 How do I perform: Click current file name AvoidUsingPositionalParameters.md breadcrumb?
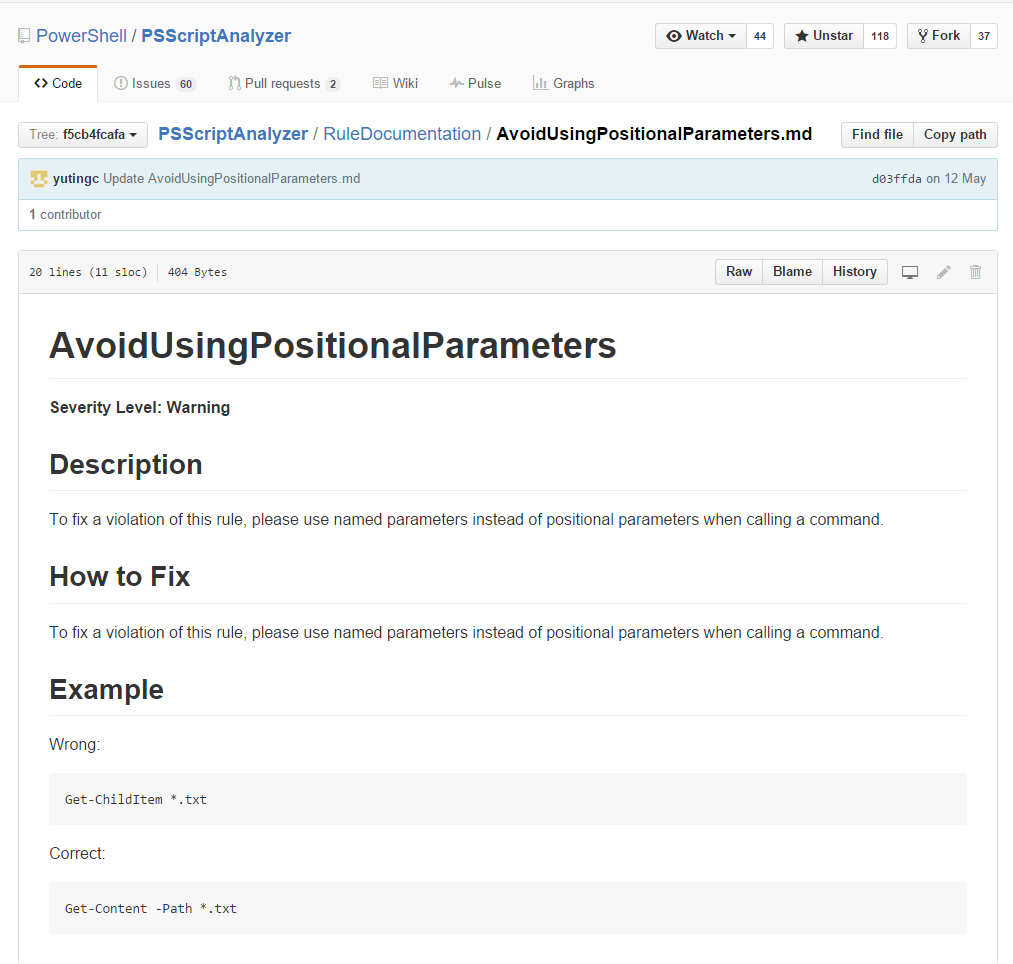point(654,134)
